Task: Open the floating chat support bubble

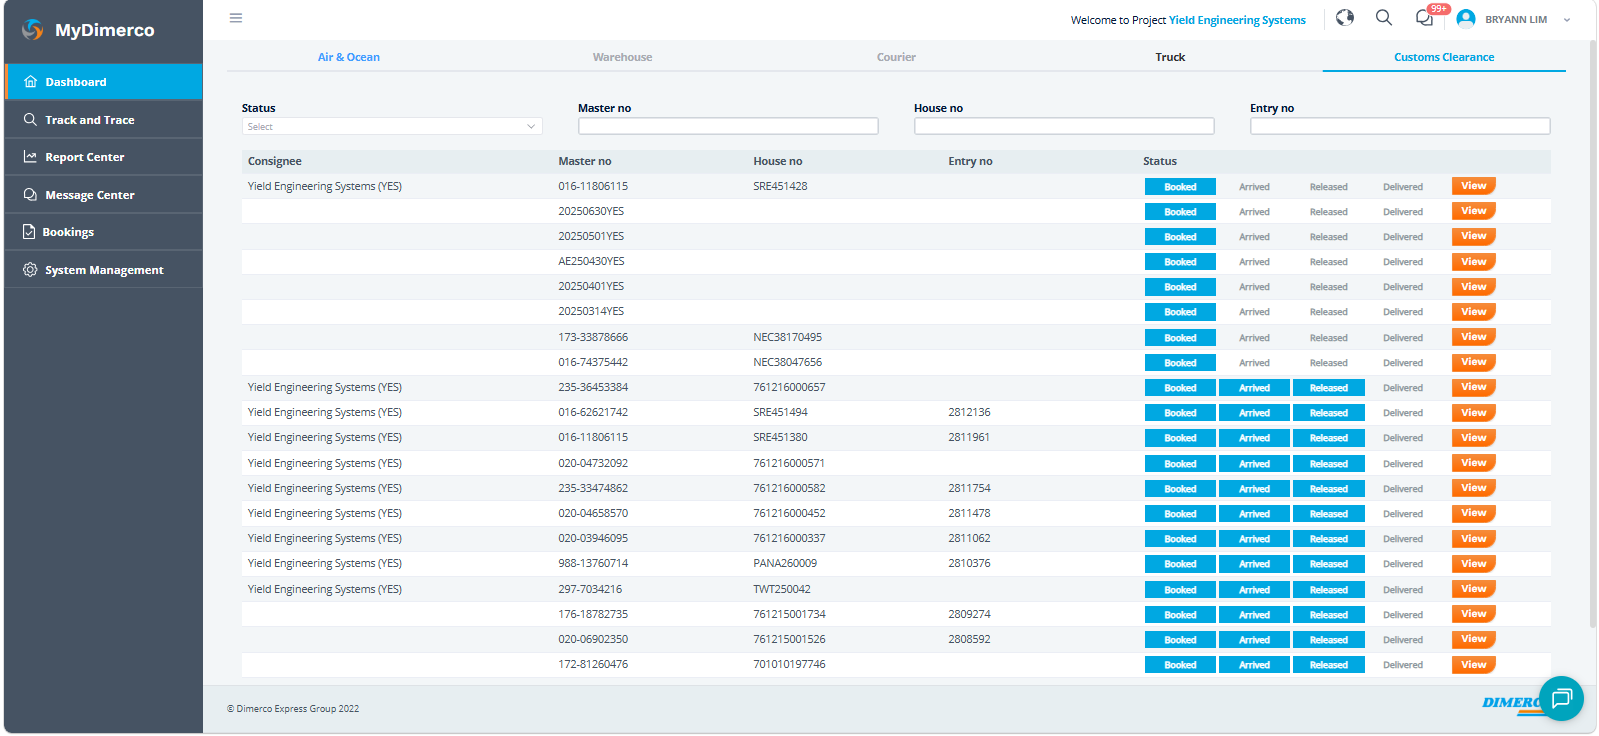Action: coord(1561,698)
